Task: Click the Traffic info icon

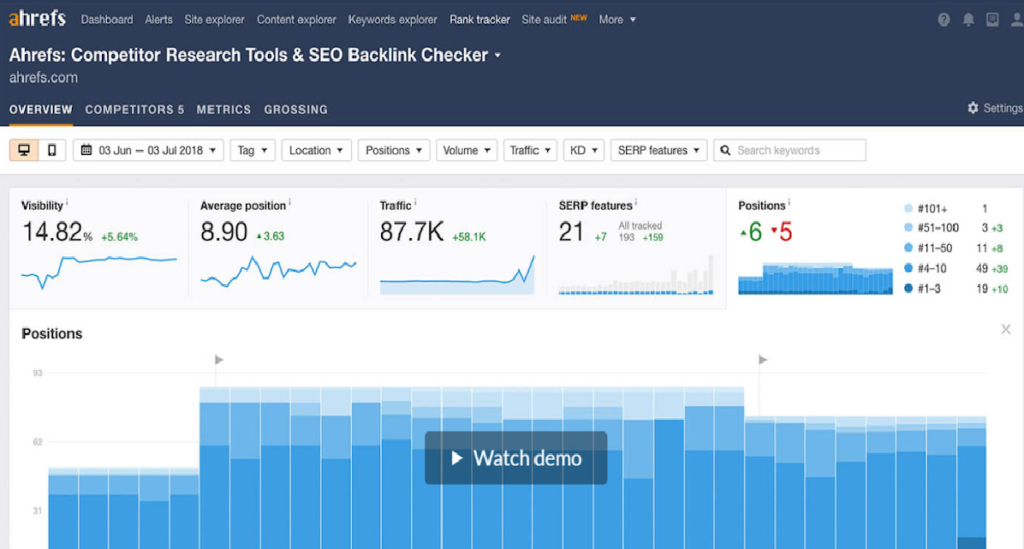Action: point(415,202)
